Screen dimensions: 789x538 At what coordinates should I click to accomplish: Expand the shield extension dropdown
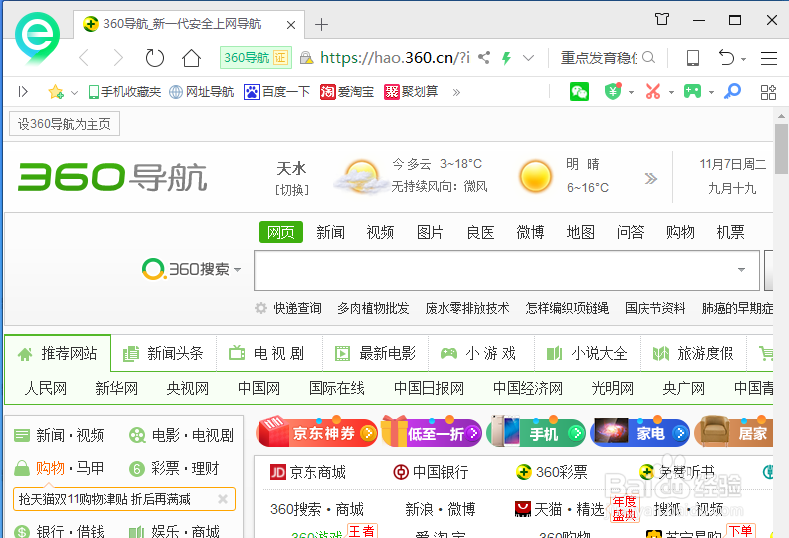[x=632, y=93]
